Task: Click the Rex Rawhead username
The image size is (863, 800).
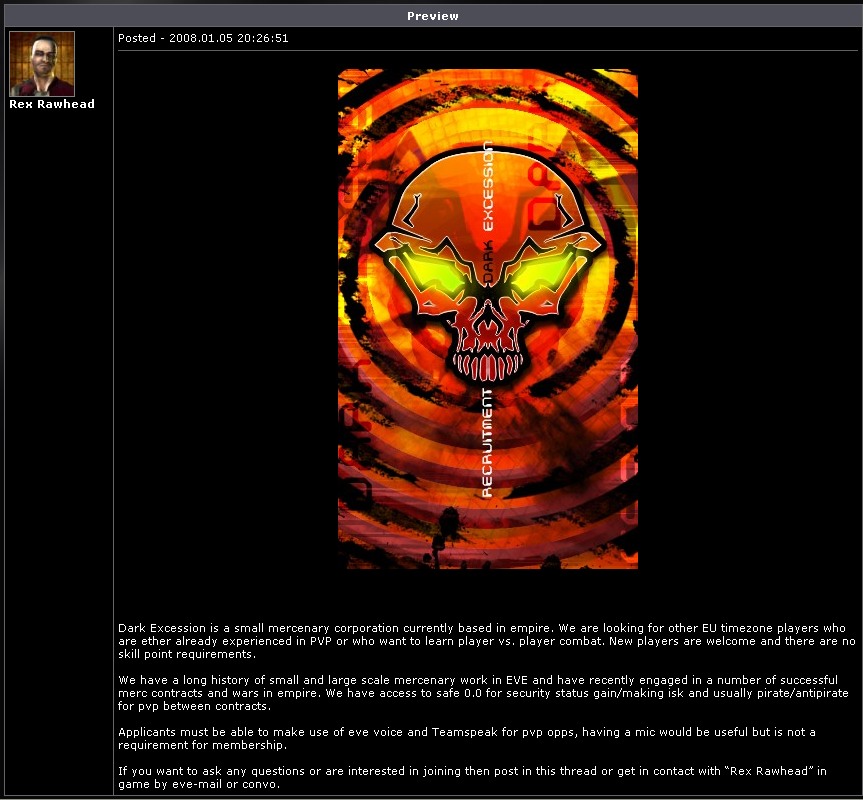Action: pos(52,104)
